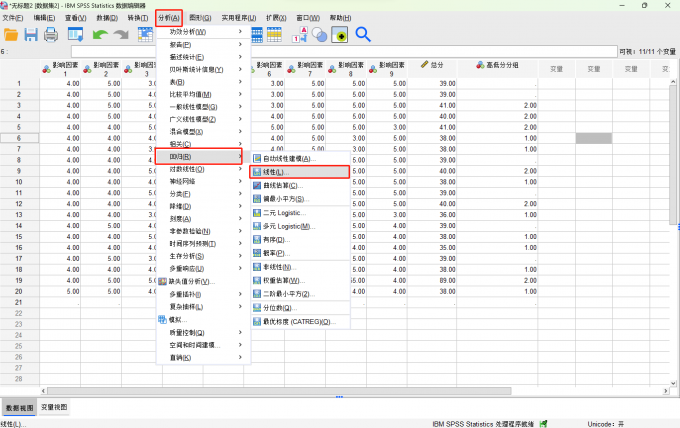Screen dimensions: 680x428
Task: Expand the 功效分析(W) submenu
Action: coord(203,32)
